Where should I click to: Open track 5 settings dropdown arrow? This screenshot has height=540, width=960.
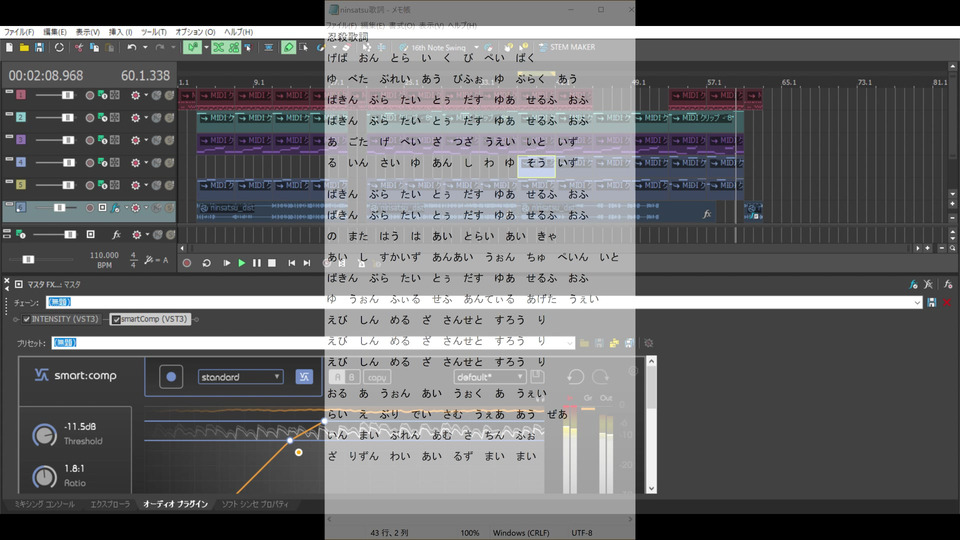click(x=146, y=185)
